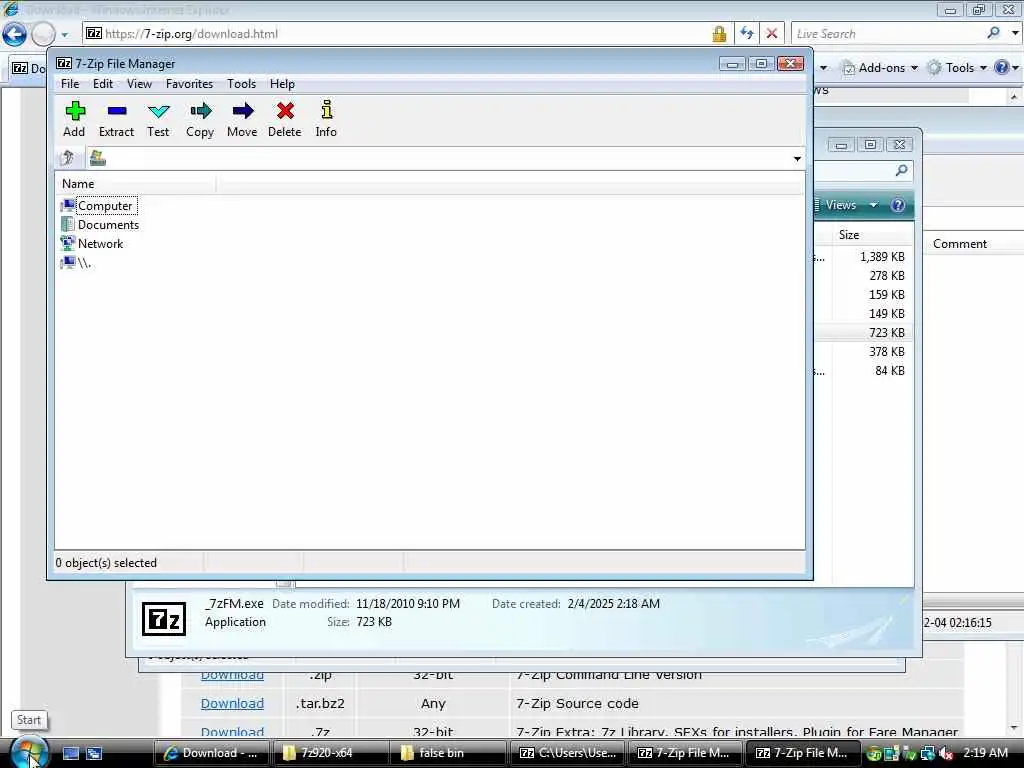Click the .7z Download link
Image resolution: width=1024 pixels, height=768 pixels.
coord(232,731)
